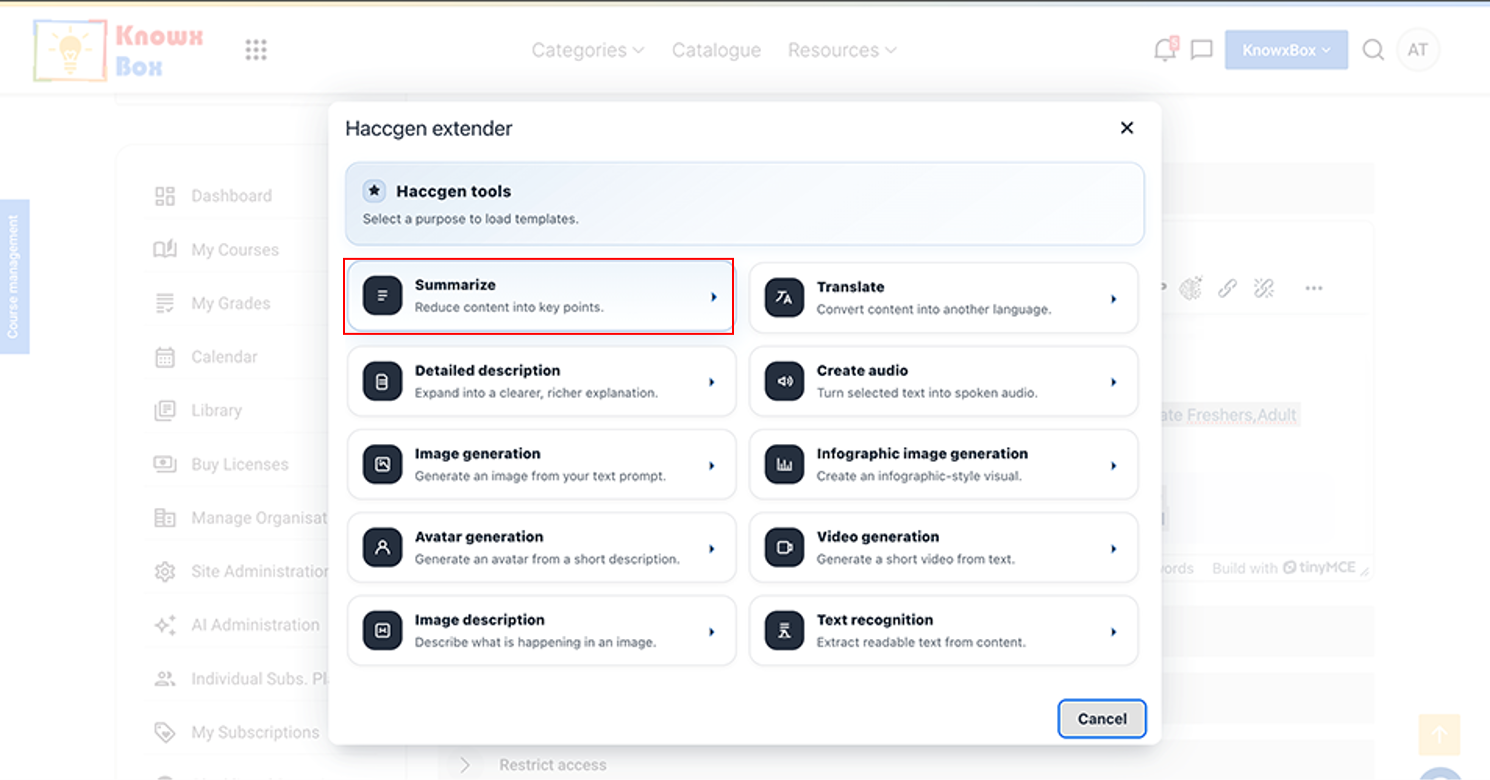Viewport: 1490px width, 780px height.
Task: Open the KnowxBox dropdown
Action: tap(1286, 50)
